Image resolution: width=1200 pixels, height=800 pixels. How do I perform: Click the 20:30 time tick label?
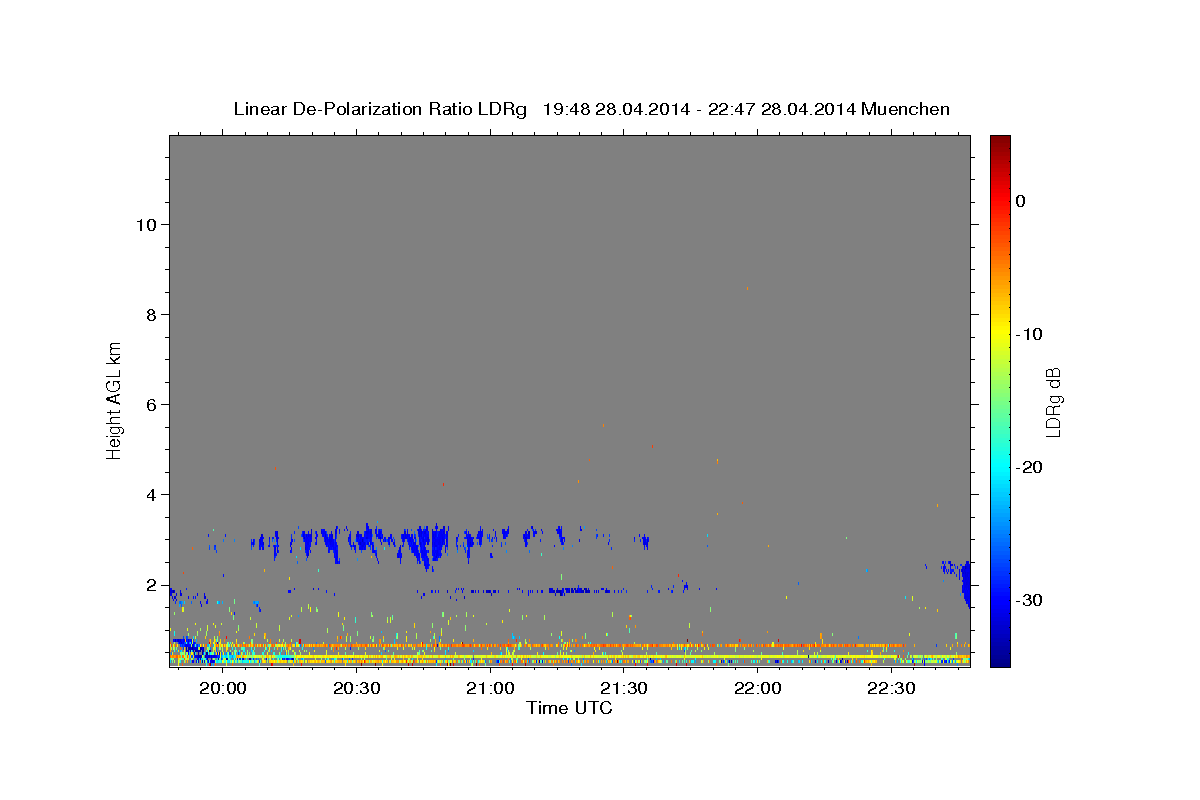point(357,689)
